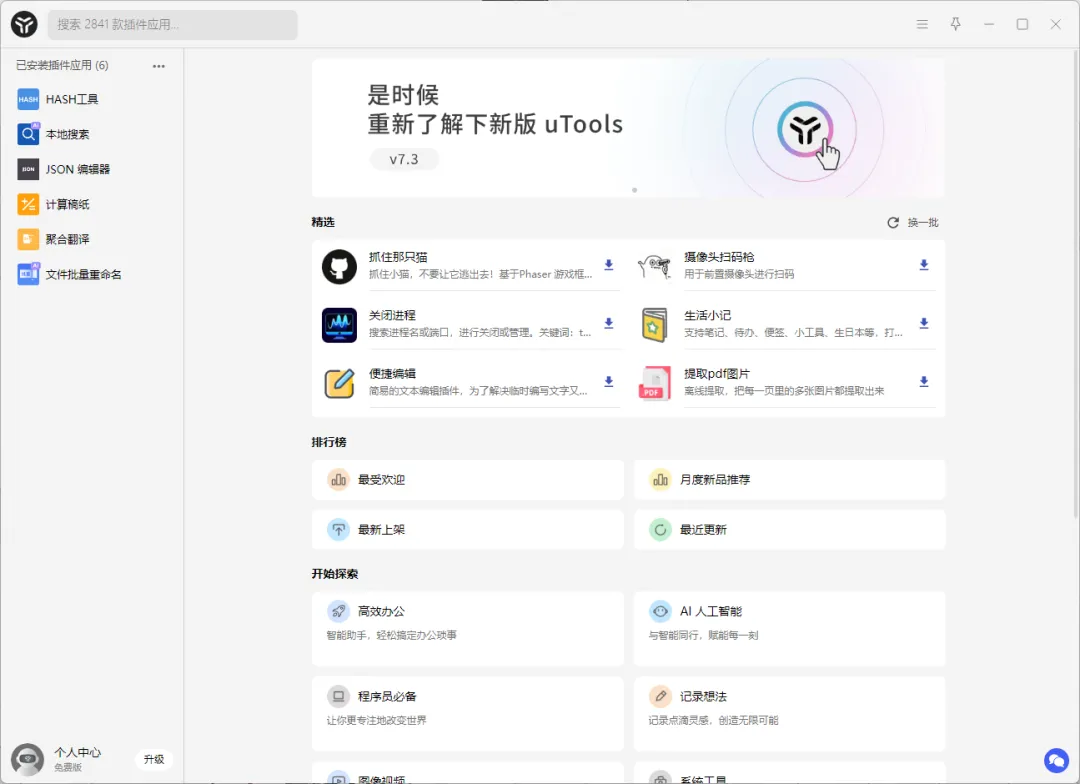Image resolution: width=1080 pixels, height=784 pixels.
Task: Open the 提取pdf图片 plugin icon
Action: point(654,384)
